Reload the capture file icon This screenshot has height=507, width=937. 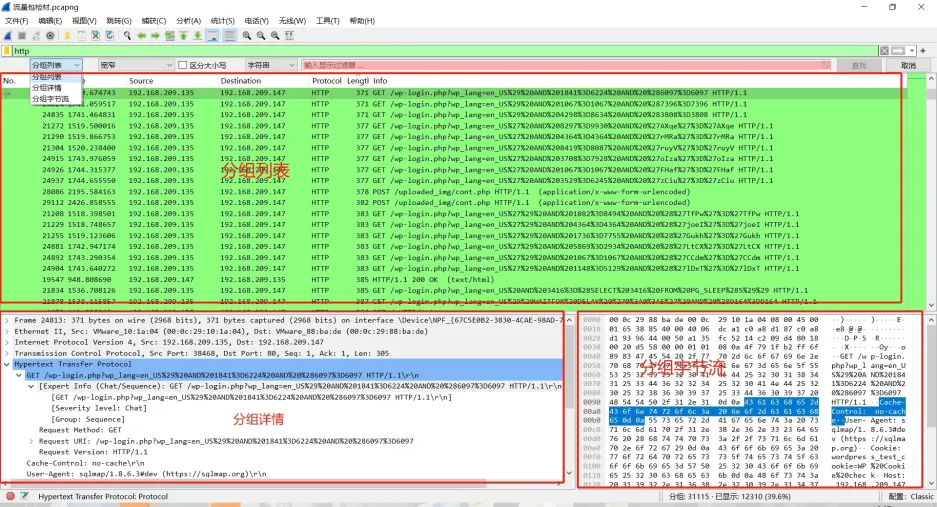coord(109,36)
